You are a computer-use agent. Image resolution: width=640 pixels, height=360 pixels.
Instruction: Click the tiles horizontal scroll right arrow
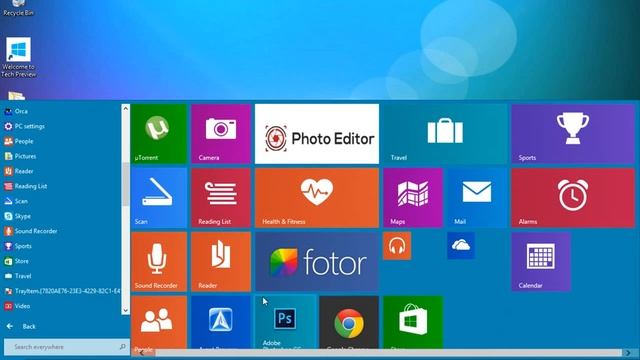[x=628, y=353]
